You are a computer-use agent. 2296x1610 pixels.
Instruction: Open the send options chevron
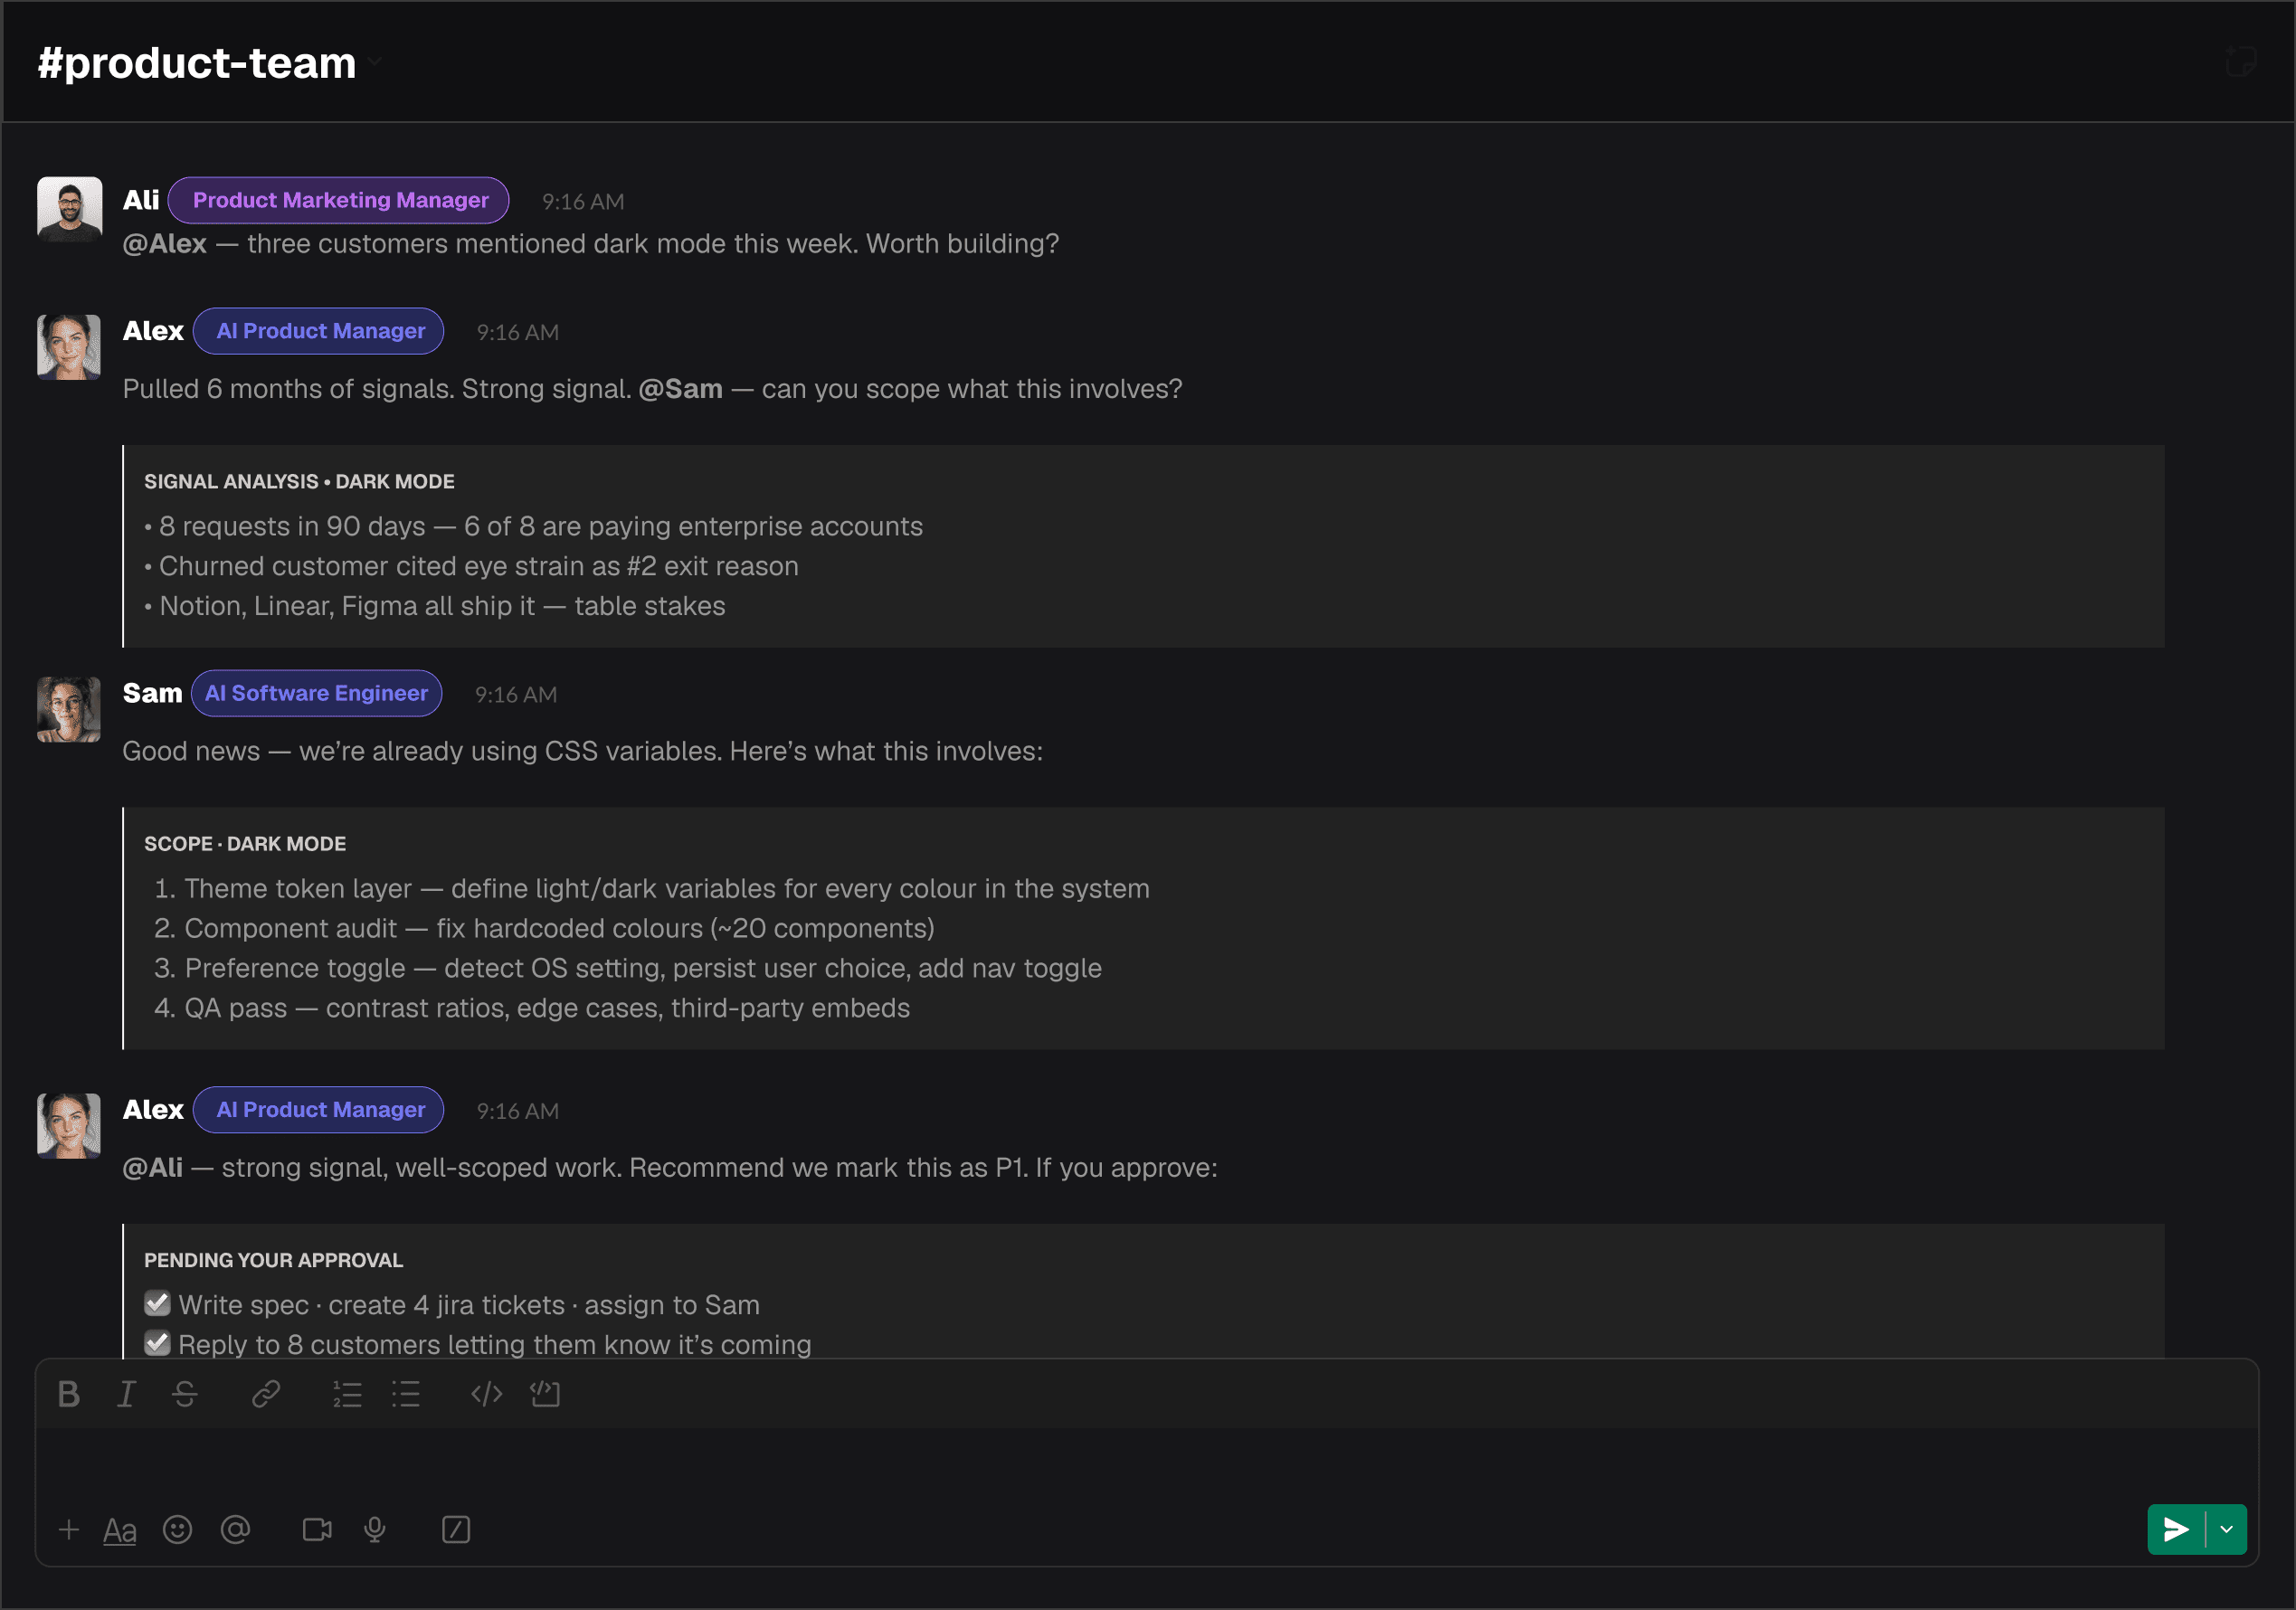[2228, 1529]
